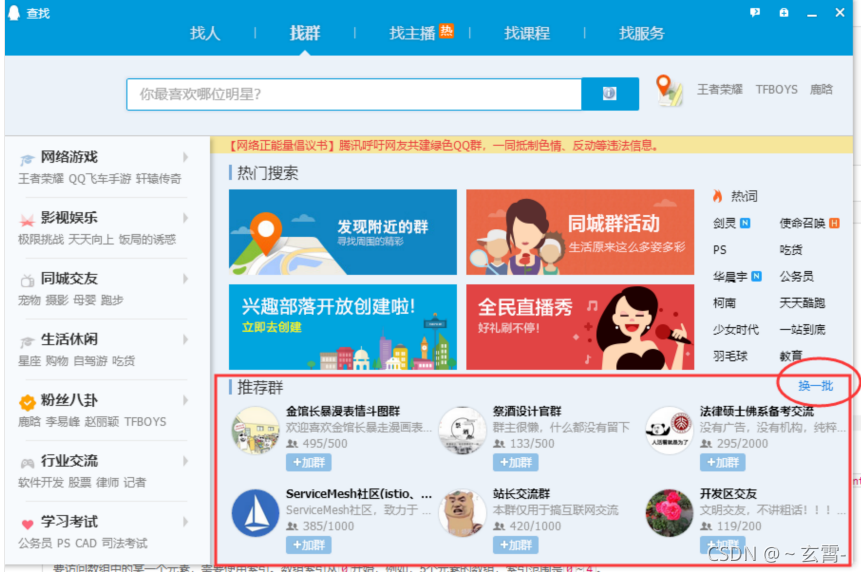Image resolution: width=861 pixels, height=572 pixels.
Task: Select hot word 剑灵
Action: [724, 223]
